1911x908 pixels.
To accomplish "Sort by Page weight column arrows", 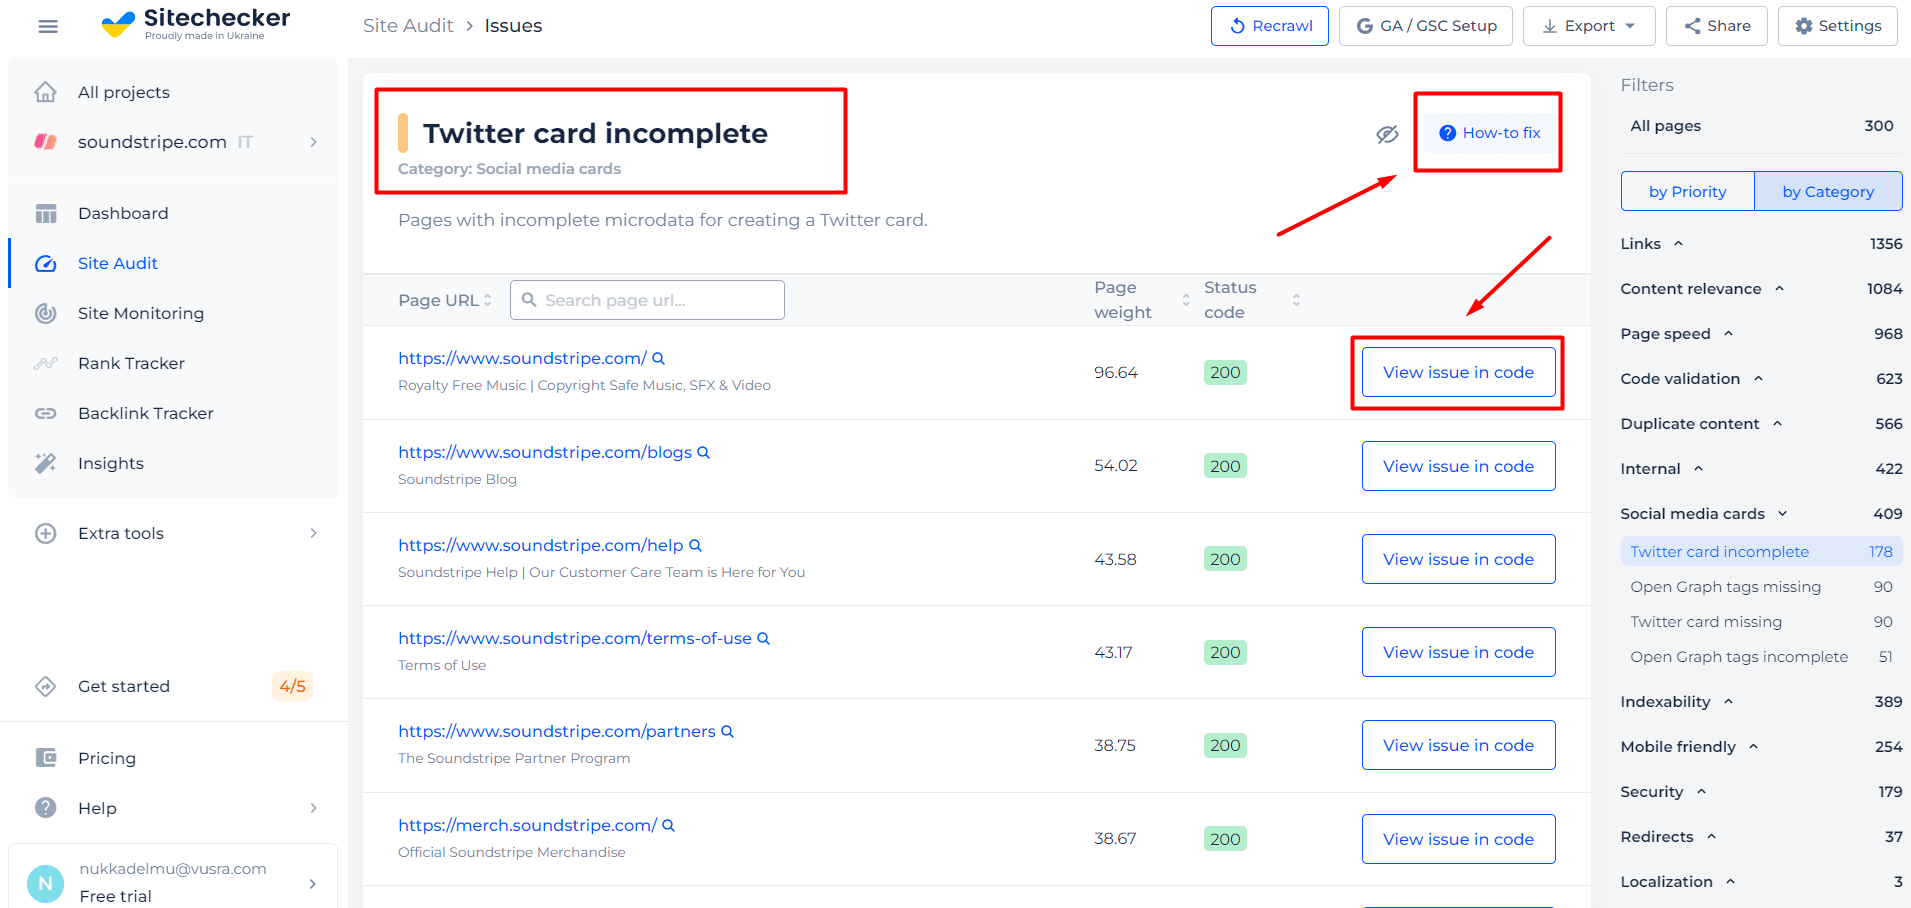I will [x=1186, y=300].
